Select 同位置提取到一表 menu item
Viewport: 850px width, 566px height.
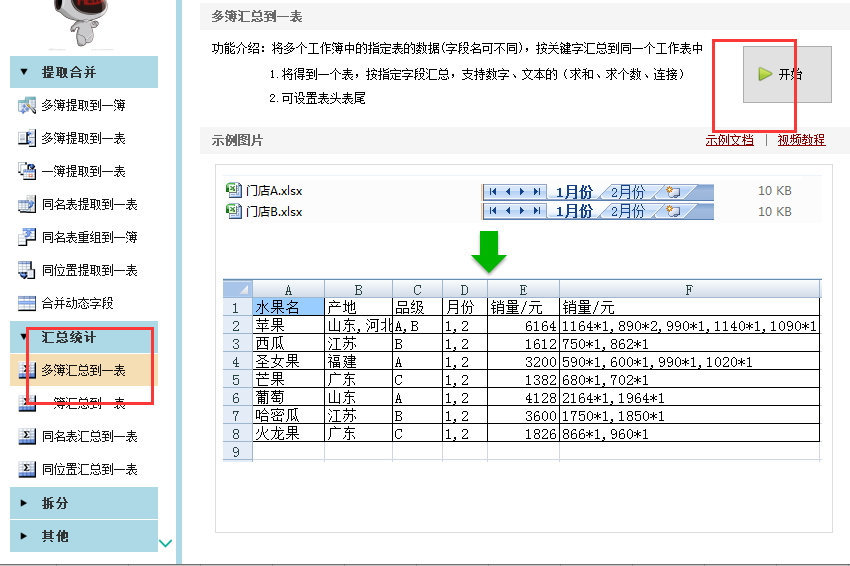(x=84, y=270)
